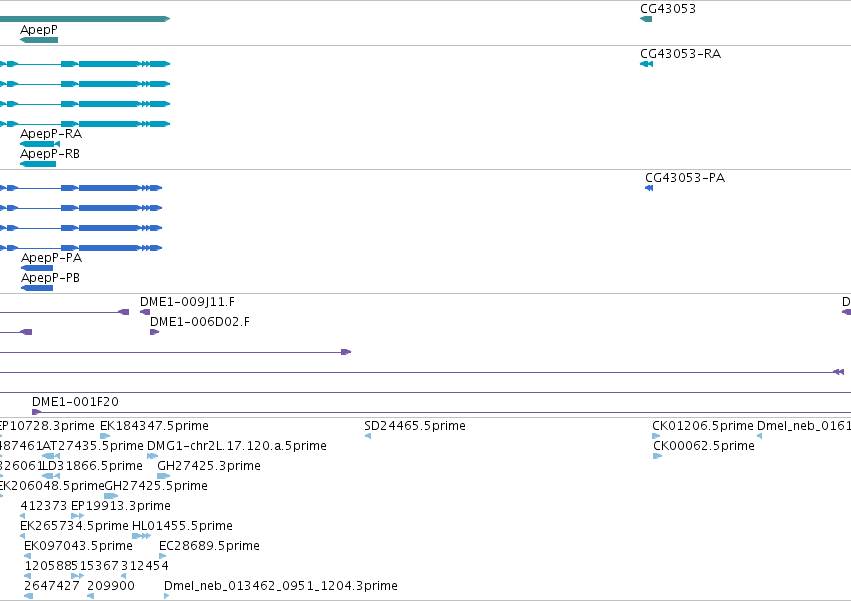Click the DMG1-chr2L.17.120.a.5prime label
This screenshot has height=601, width=851.
point(237,446)
